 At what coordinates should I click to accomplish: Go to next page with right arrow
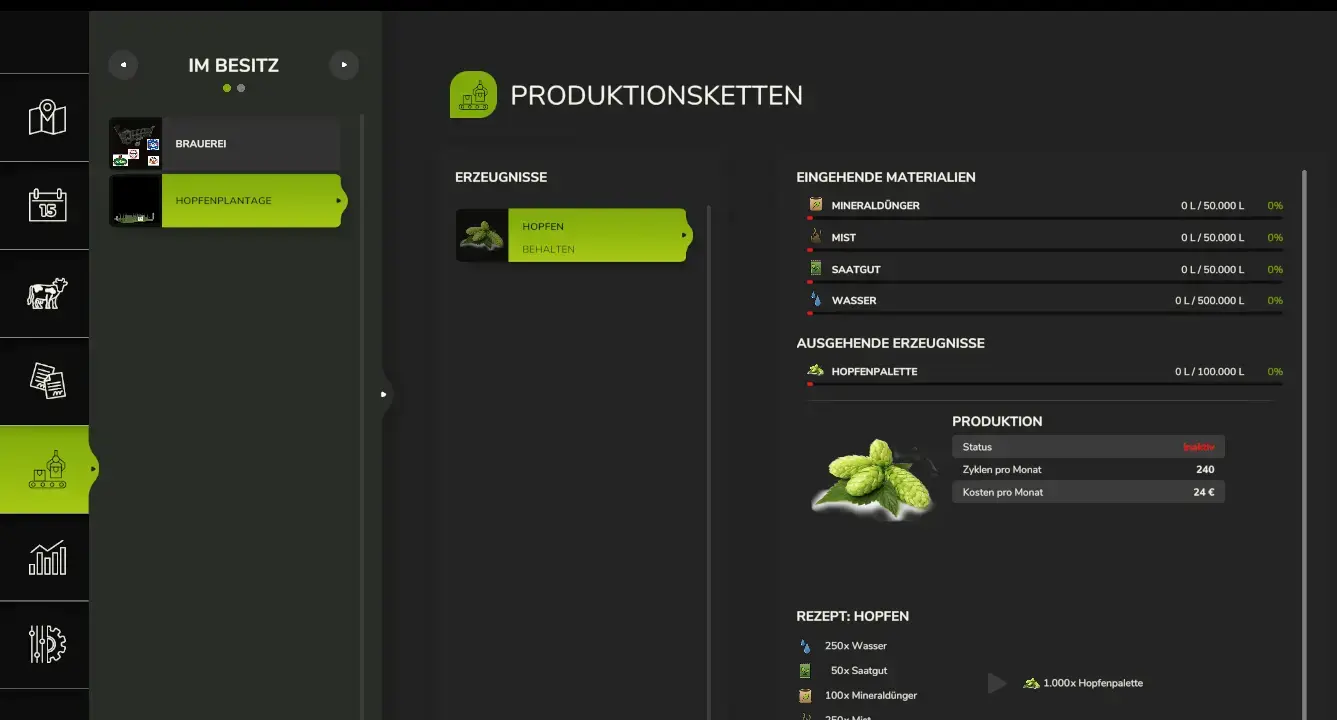tap(344, 65)
